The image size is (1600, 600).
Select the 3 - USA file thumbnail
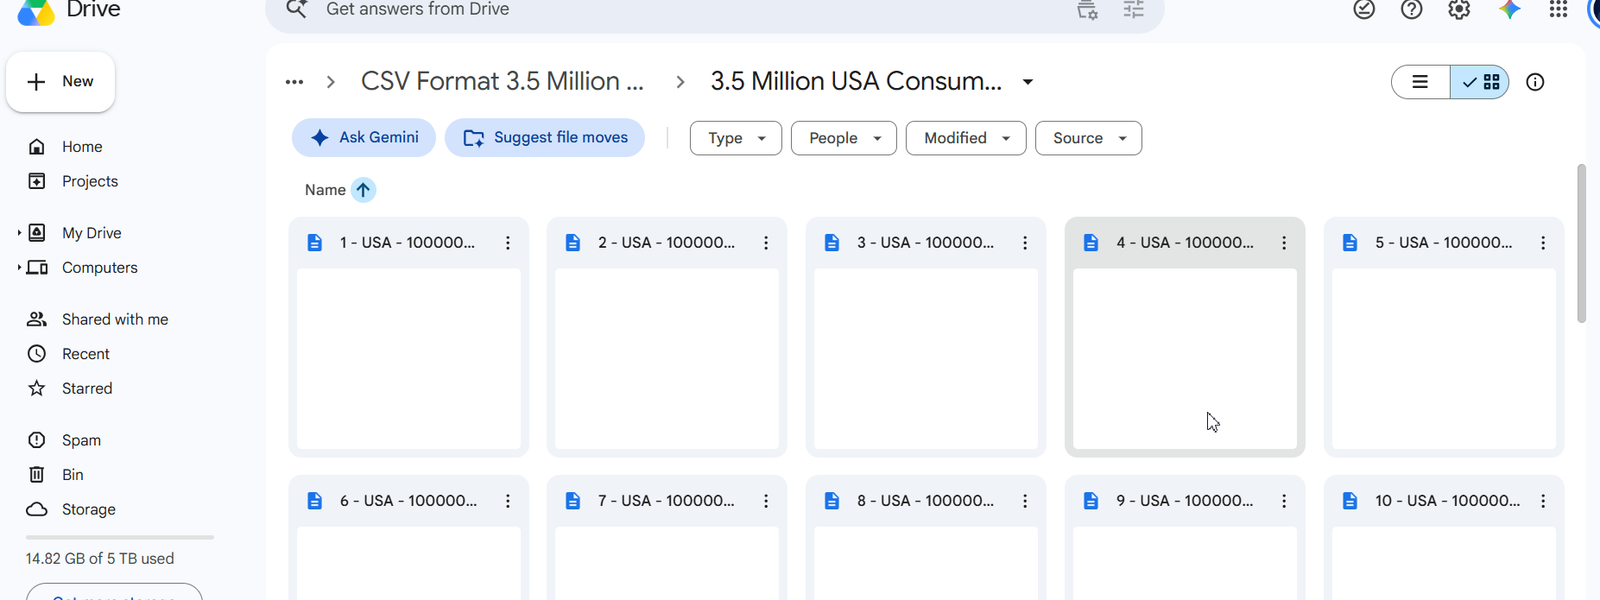pos(926,359)
